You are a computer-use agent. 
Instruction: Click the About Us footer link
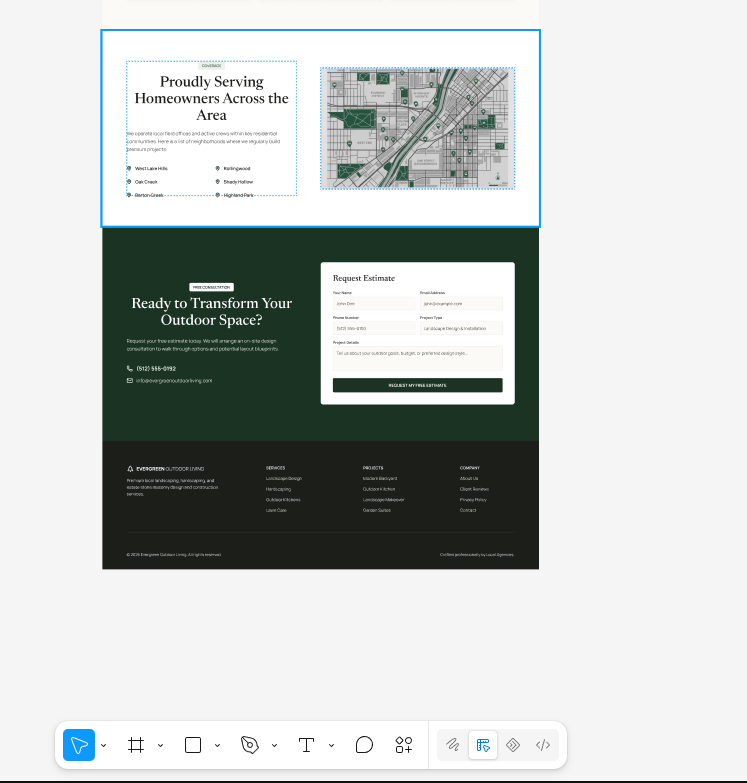coord(469,478)
